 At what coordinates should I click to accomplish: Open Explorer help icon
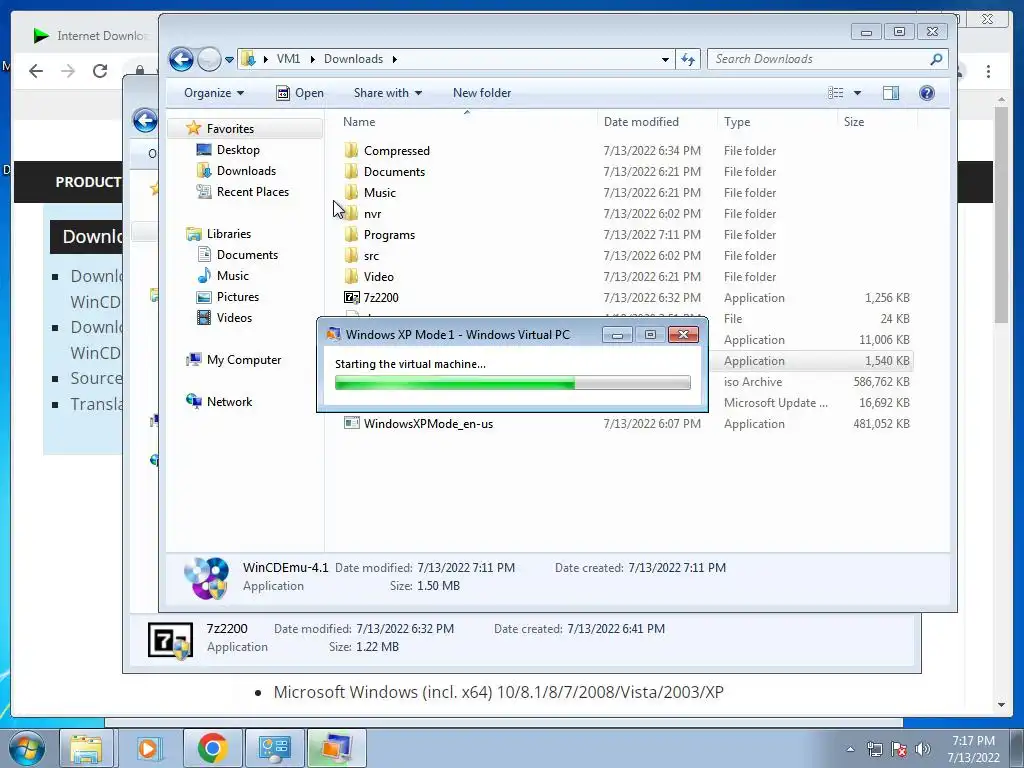point(927,93)
